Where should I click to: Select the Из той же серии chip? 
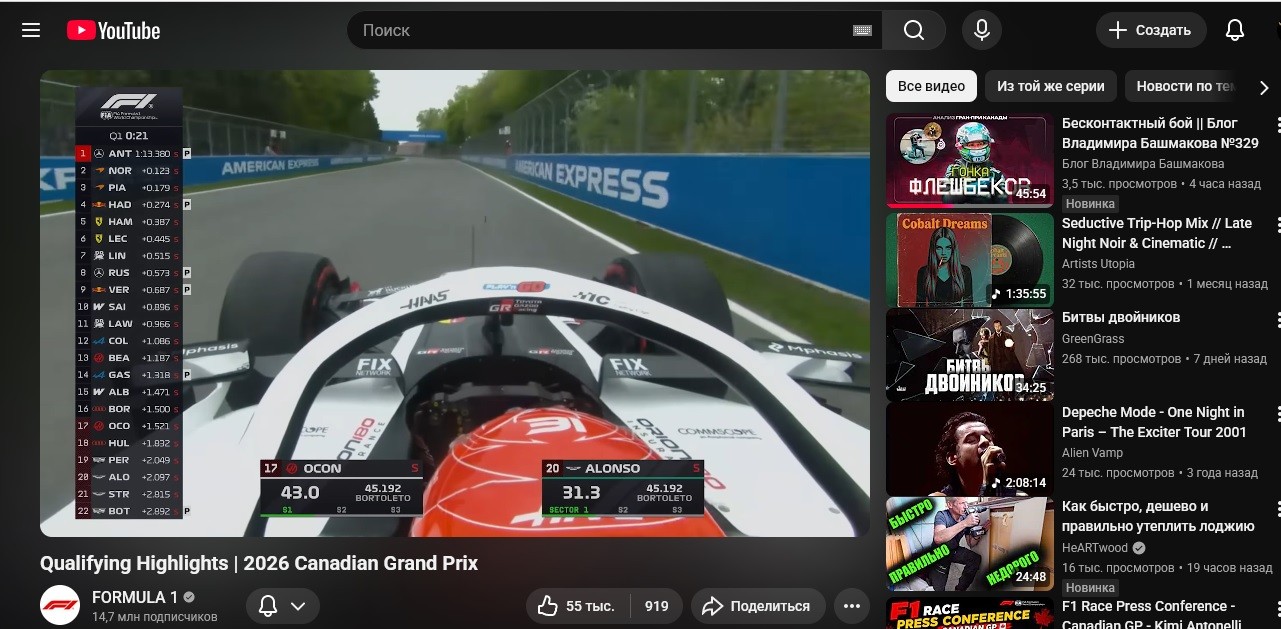coord(1050,86)
